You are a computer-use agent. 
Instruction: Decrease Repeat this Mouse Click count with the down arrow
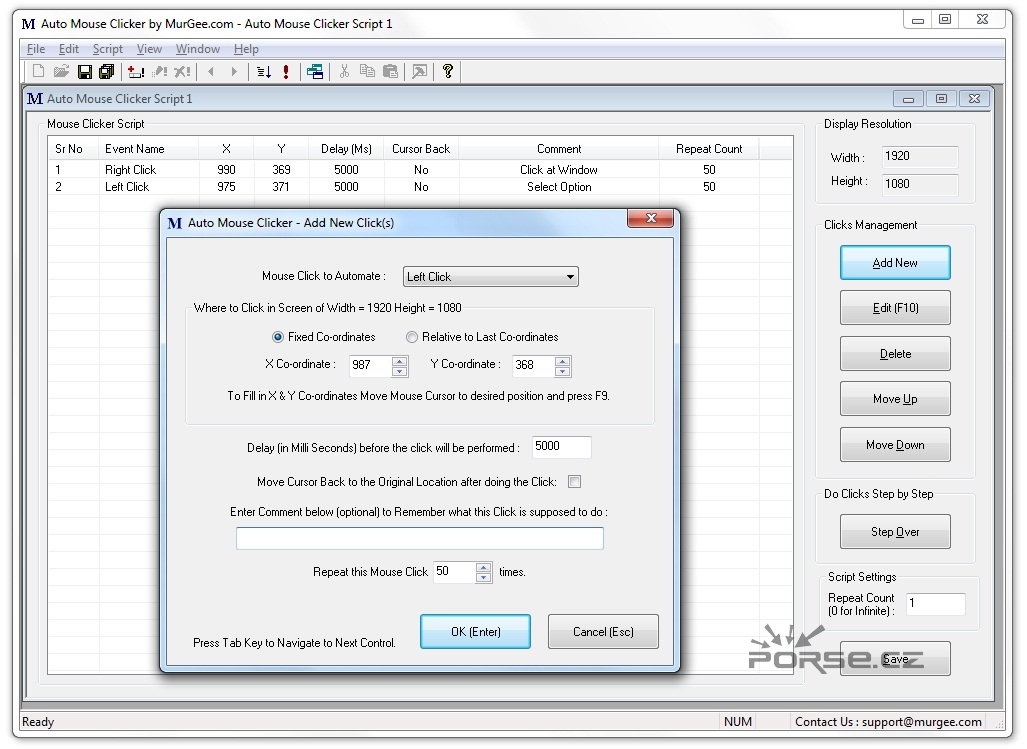[483, 577]
